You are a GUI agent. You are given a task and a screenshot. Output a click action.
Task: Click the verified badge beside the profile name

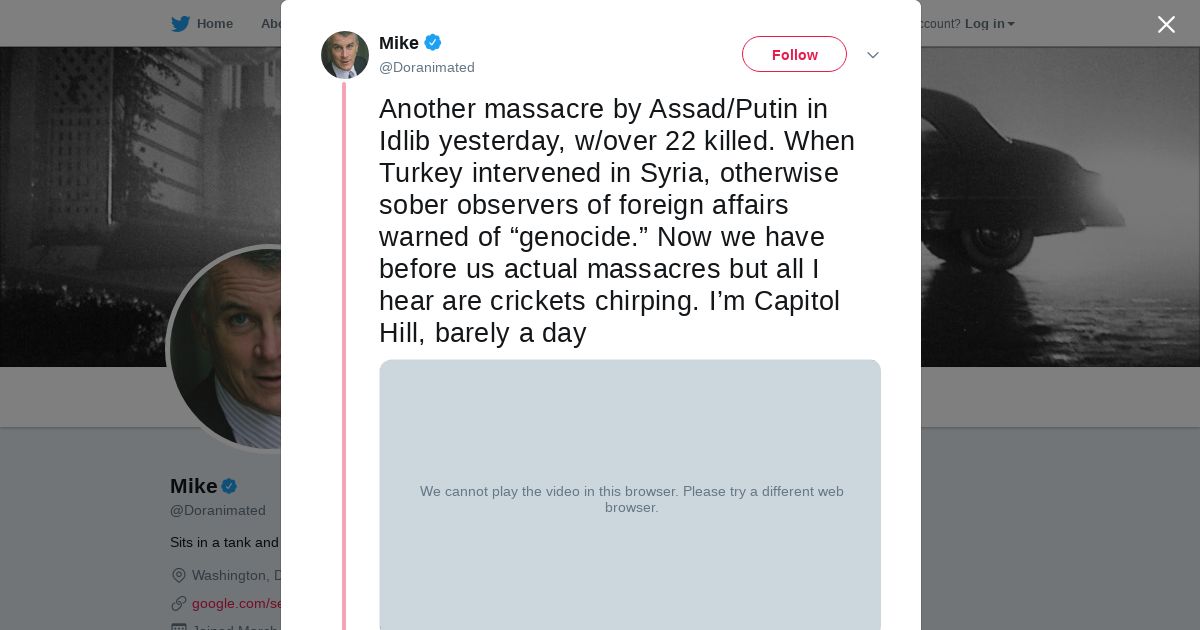pyautogui.click(x=229, y=486)
